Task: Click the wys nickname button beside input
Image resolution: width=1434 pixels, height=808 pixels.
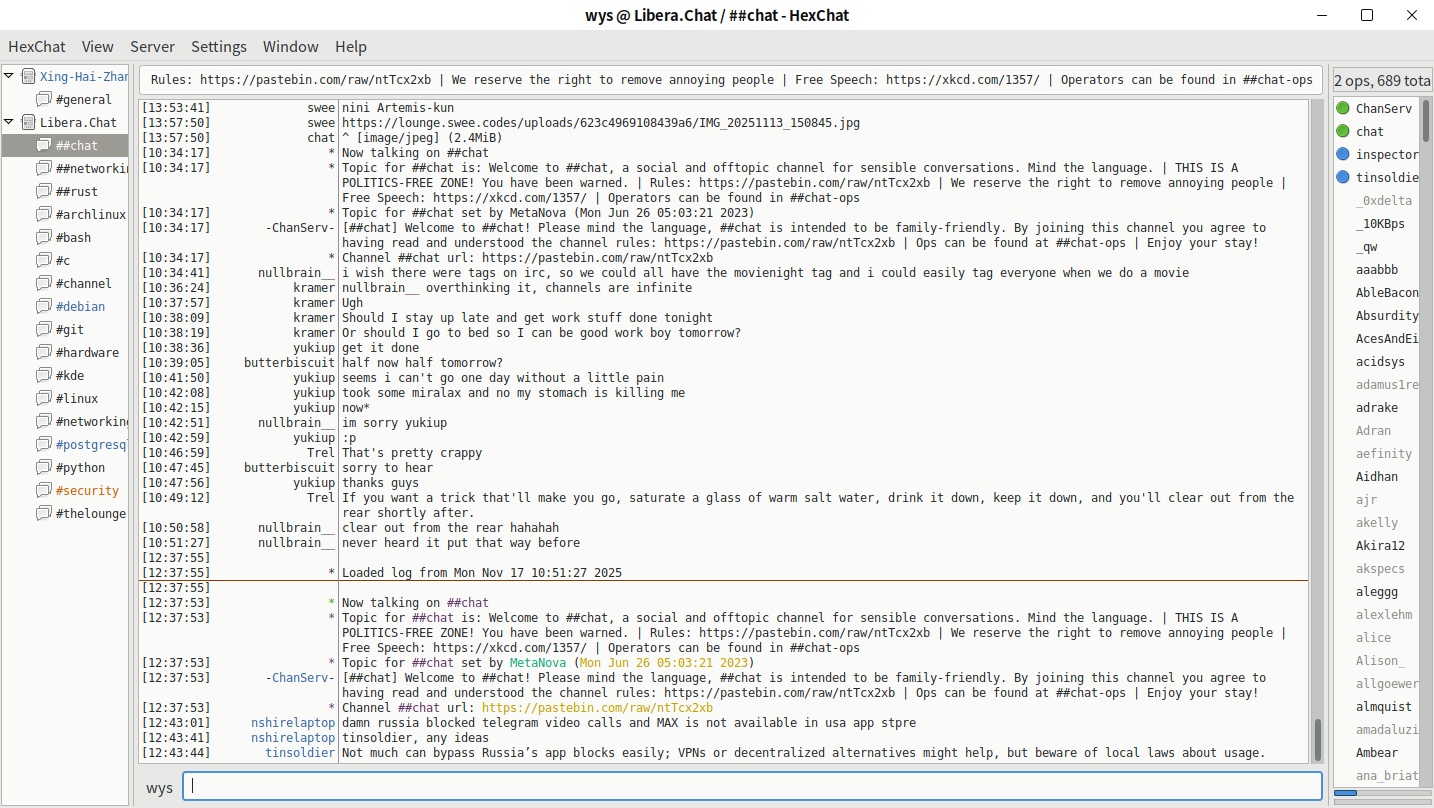Action: coord(160,787)
